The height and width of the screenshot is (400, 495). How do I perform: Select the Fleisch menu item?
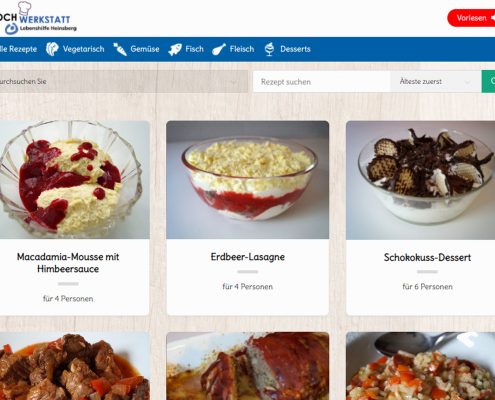242,49
